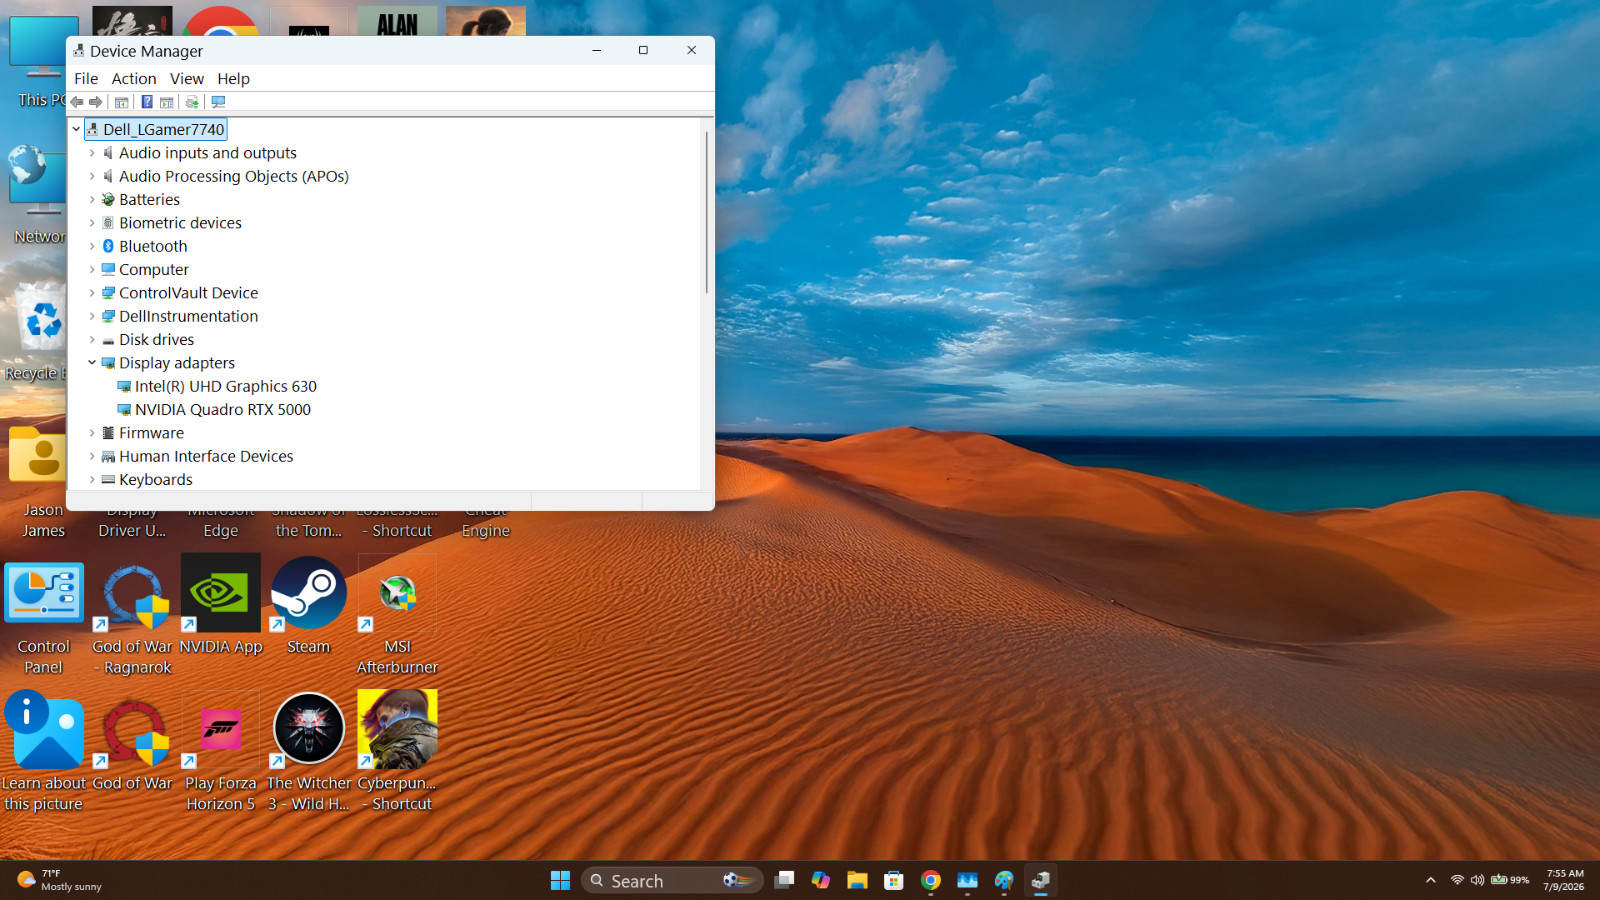Select the ControlVault Device row
This screenshot has width=1600, height=900.
188,293
